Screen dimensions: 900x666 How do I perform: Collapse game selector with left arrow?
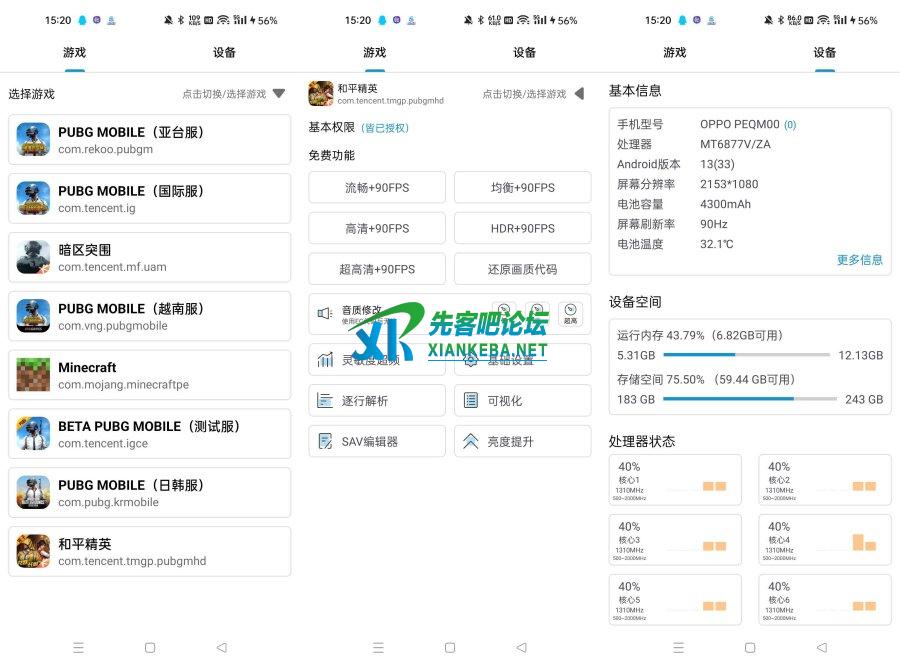tap(578, 94)
